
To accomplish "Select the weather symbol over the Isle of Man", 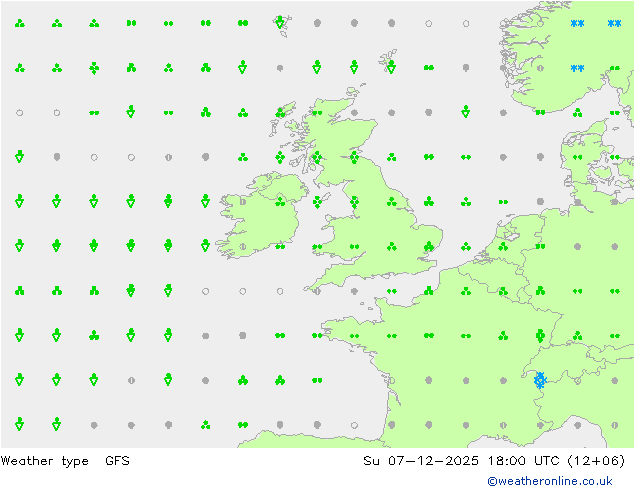I will tap(317, 201).
